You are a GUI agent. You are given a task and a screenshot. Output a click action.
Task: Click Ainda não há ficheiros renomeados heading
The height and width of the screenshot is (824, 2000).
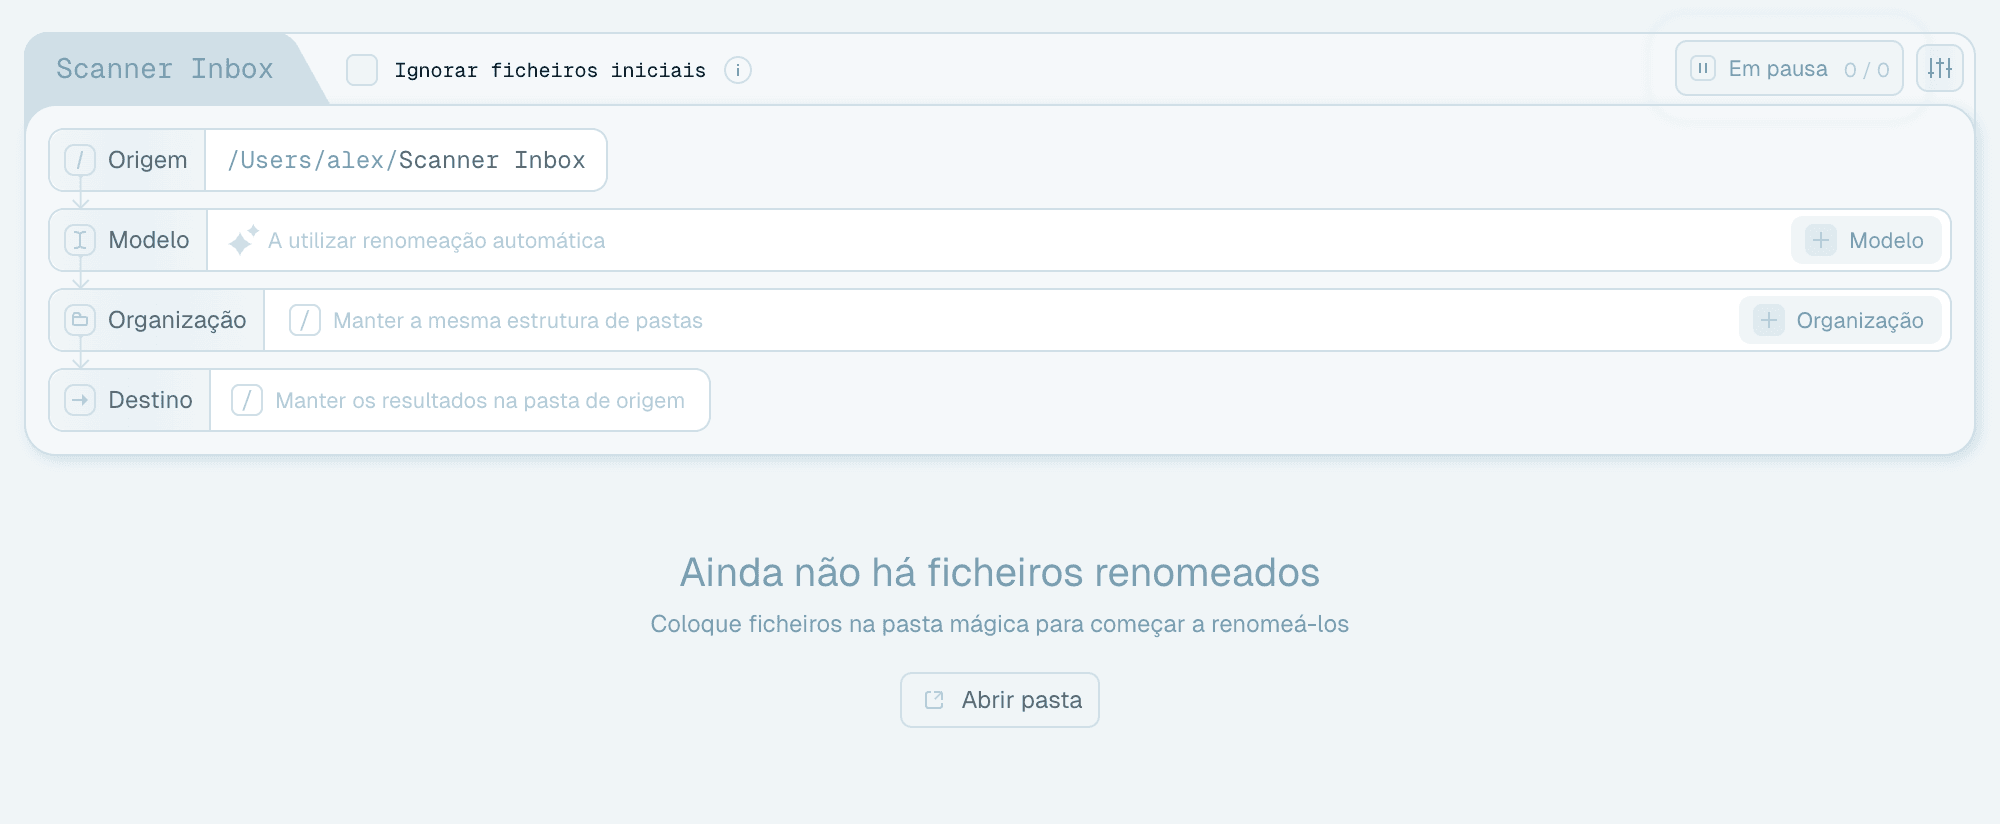[x=1000, y=573]
